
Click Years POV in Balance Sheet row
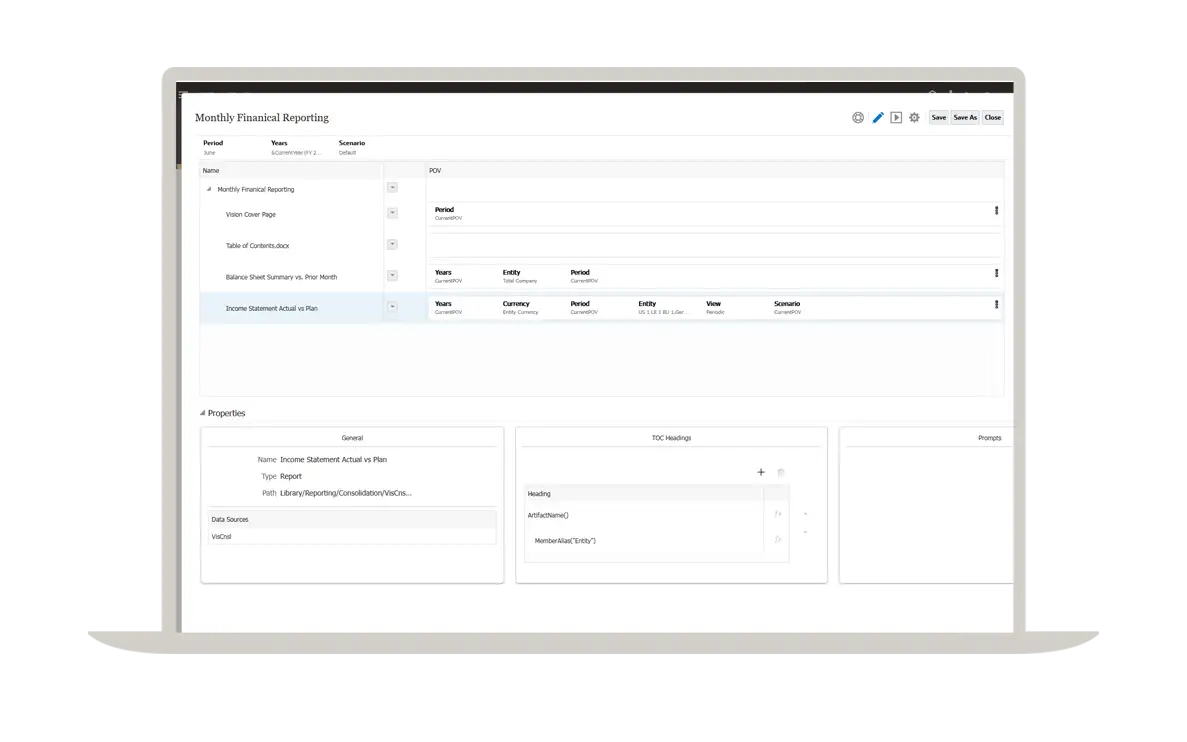448,276
